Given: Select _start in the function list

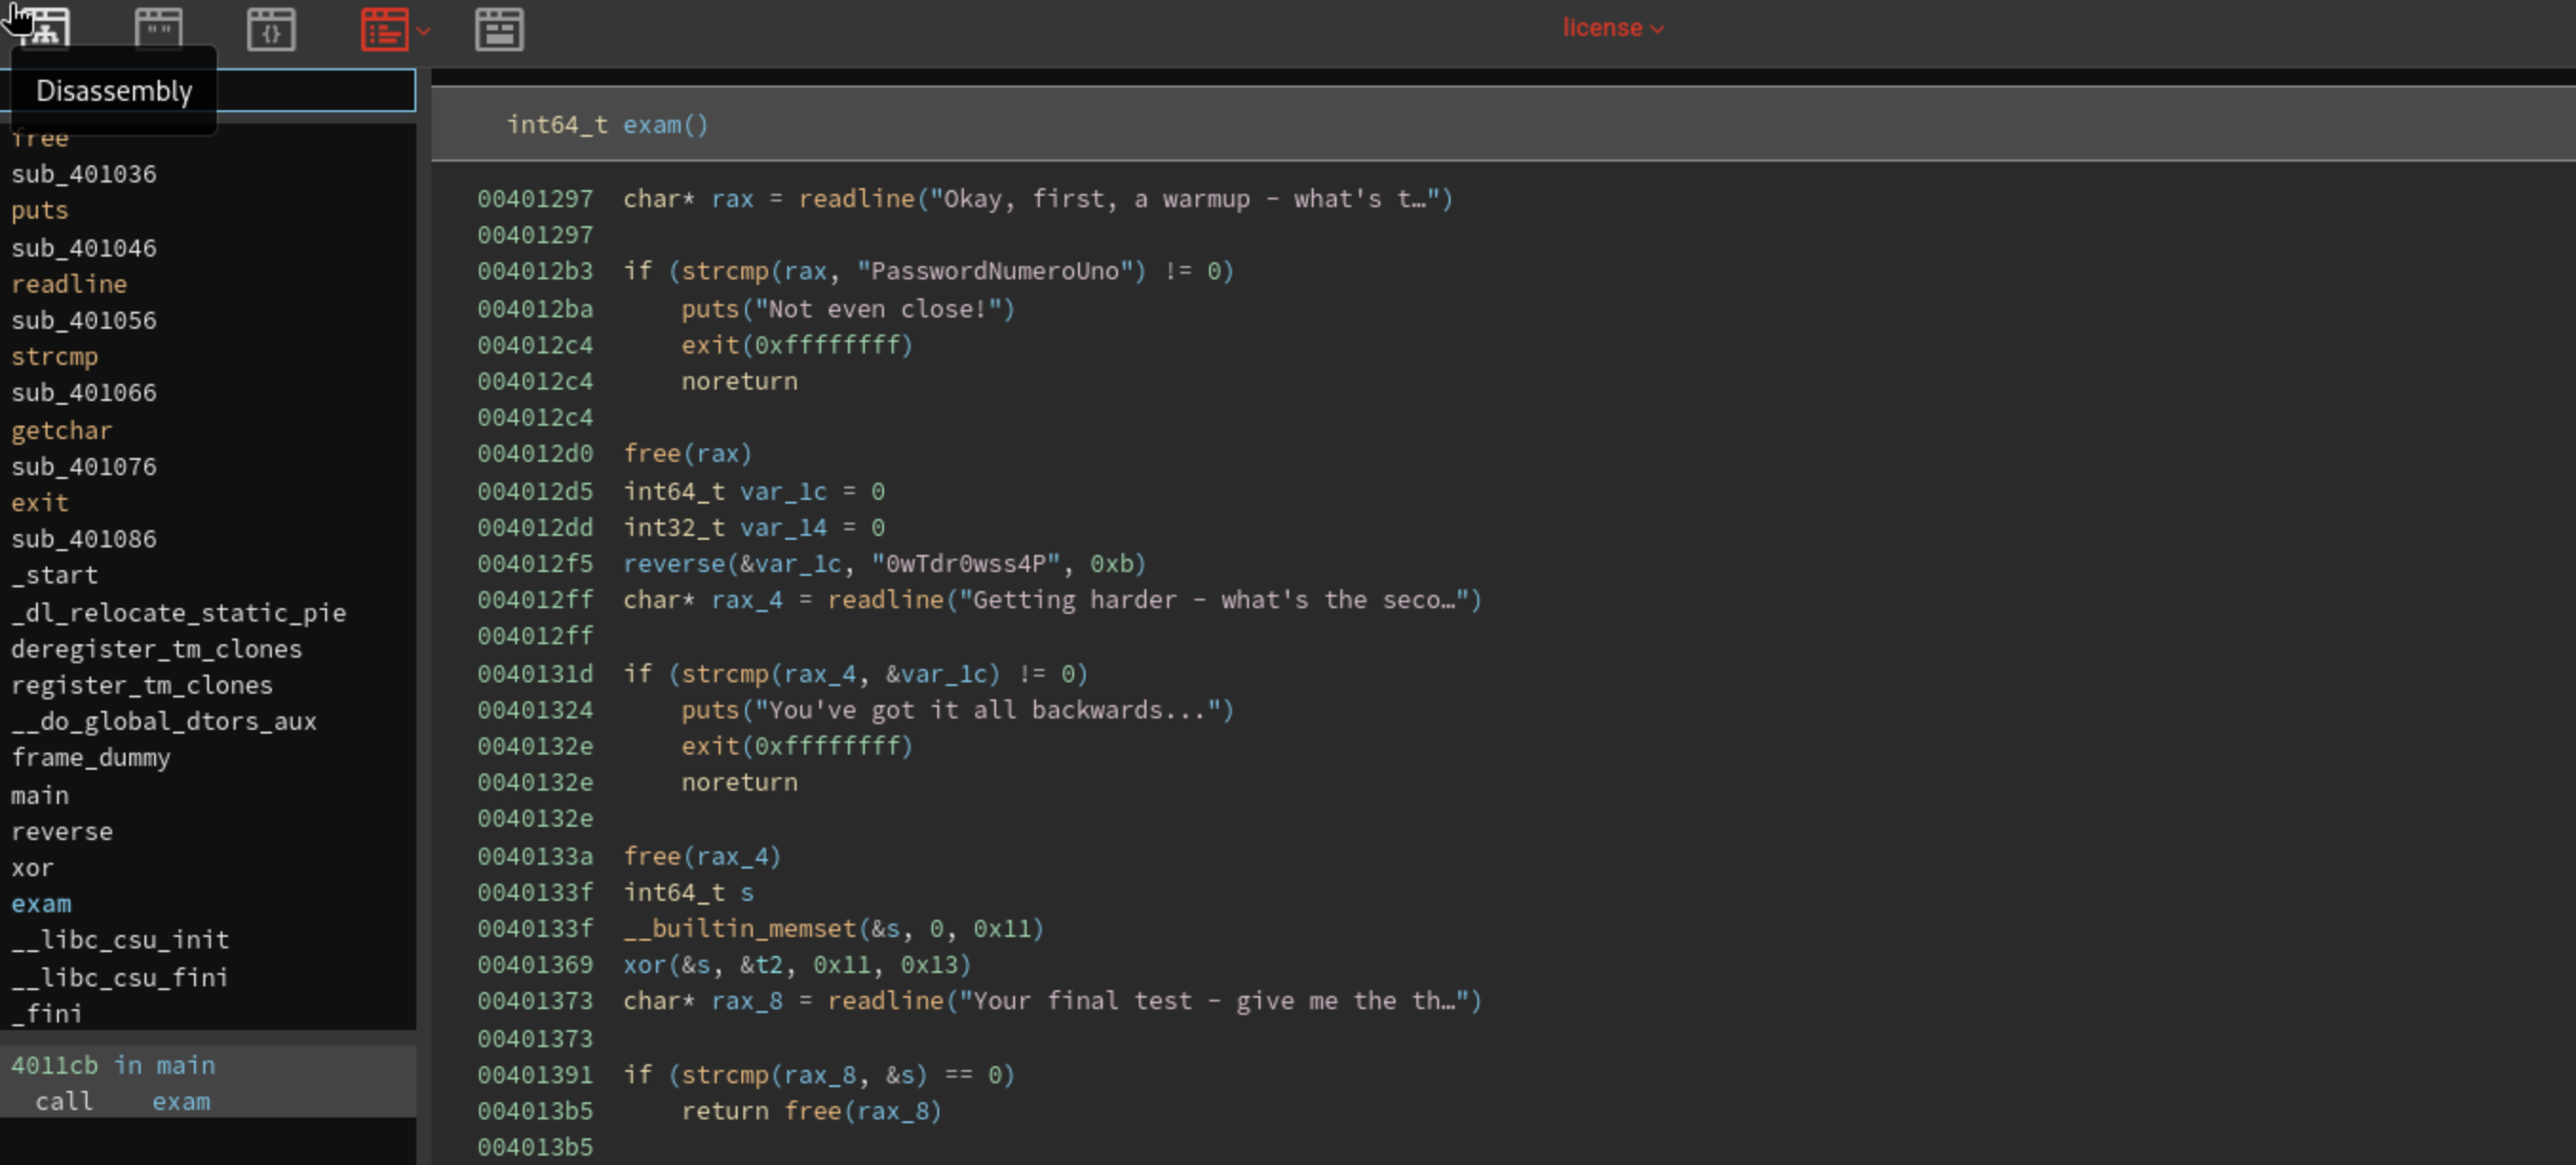Looking at the screenshot, I should pyautogui.click(x=55, y=575).
